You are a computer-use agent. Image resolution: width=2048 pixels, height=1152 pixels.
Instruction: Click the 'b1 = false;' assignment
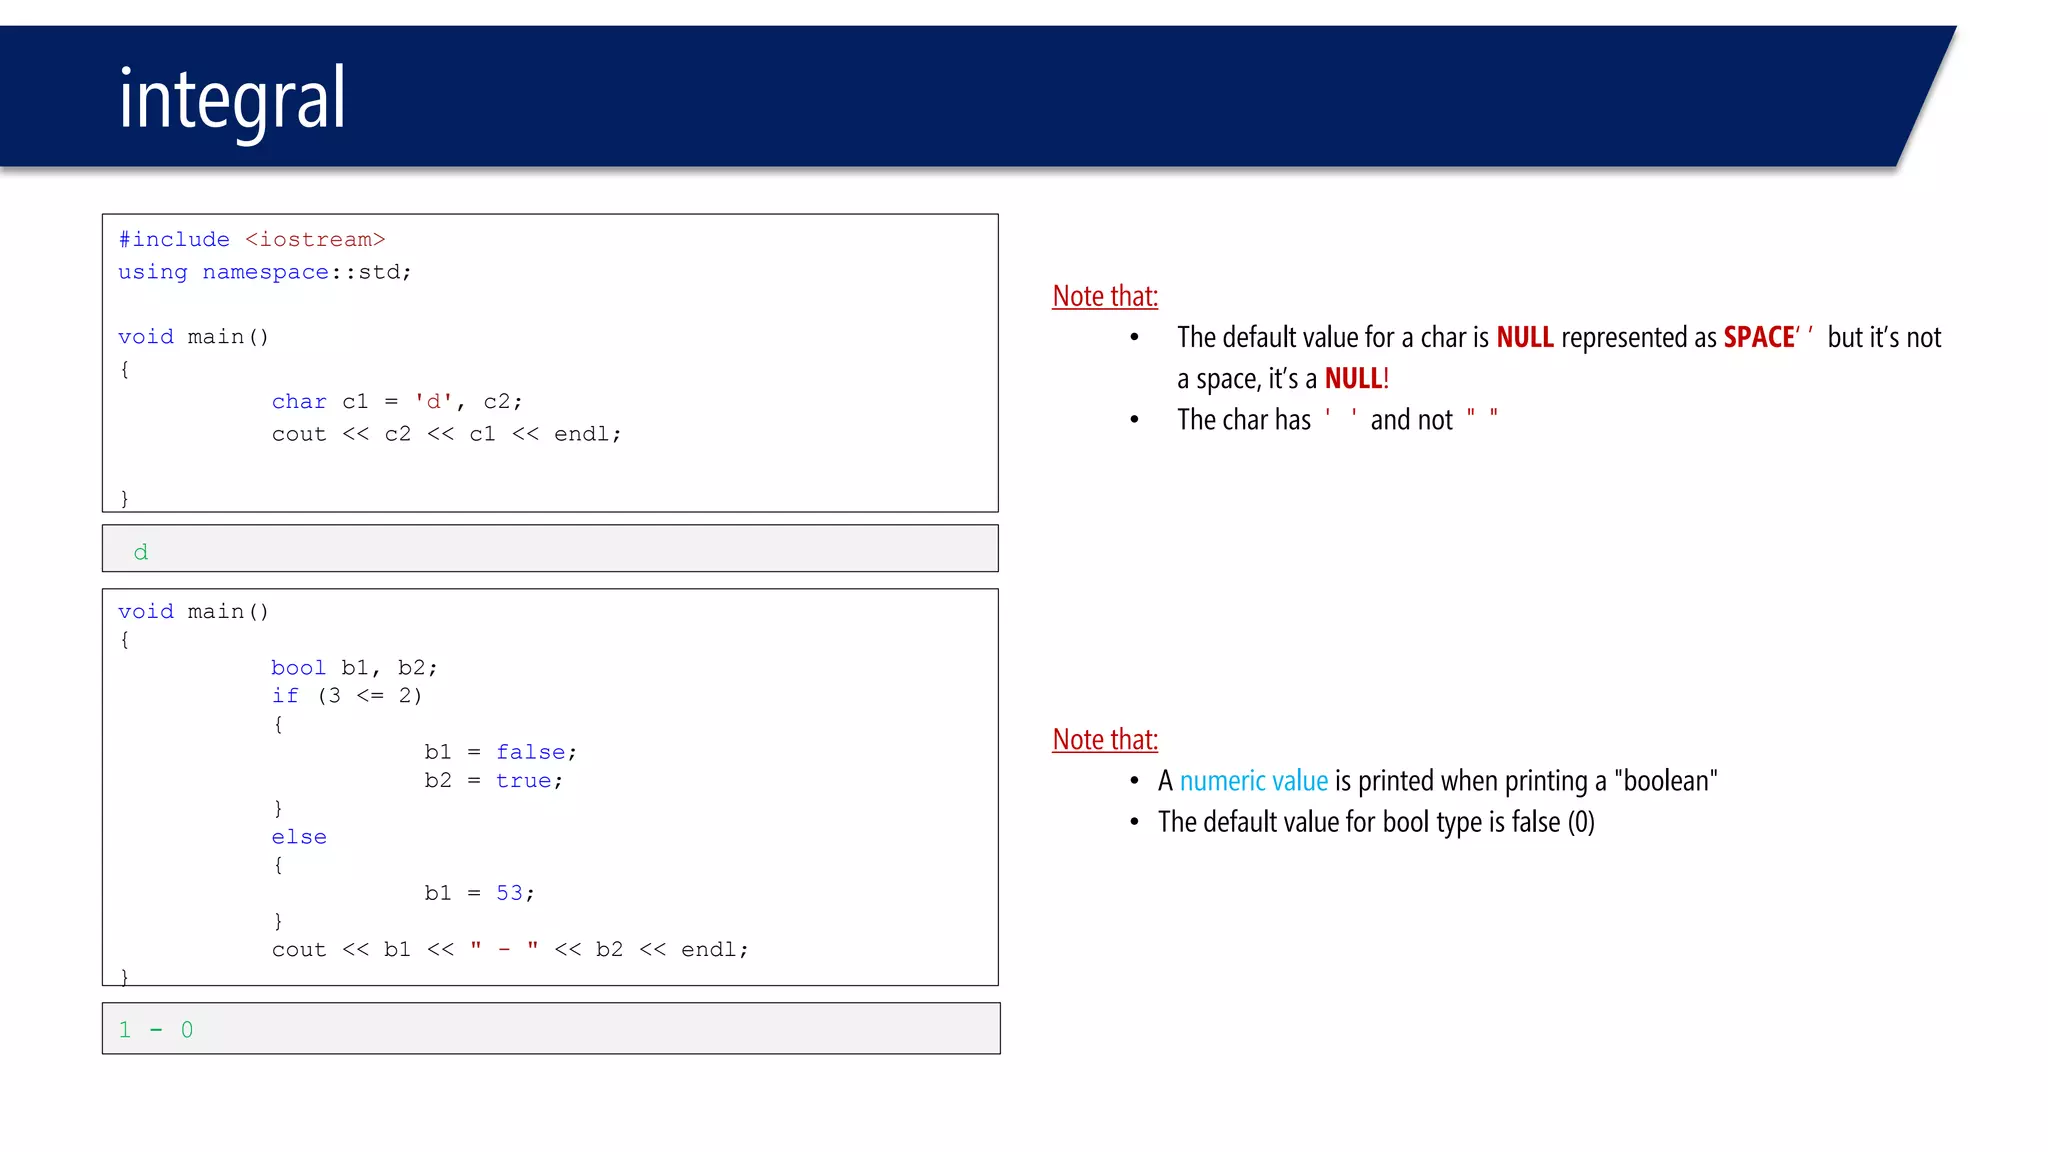click(500, 752)
